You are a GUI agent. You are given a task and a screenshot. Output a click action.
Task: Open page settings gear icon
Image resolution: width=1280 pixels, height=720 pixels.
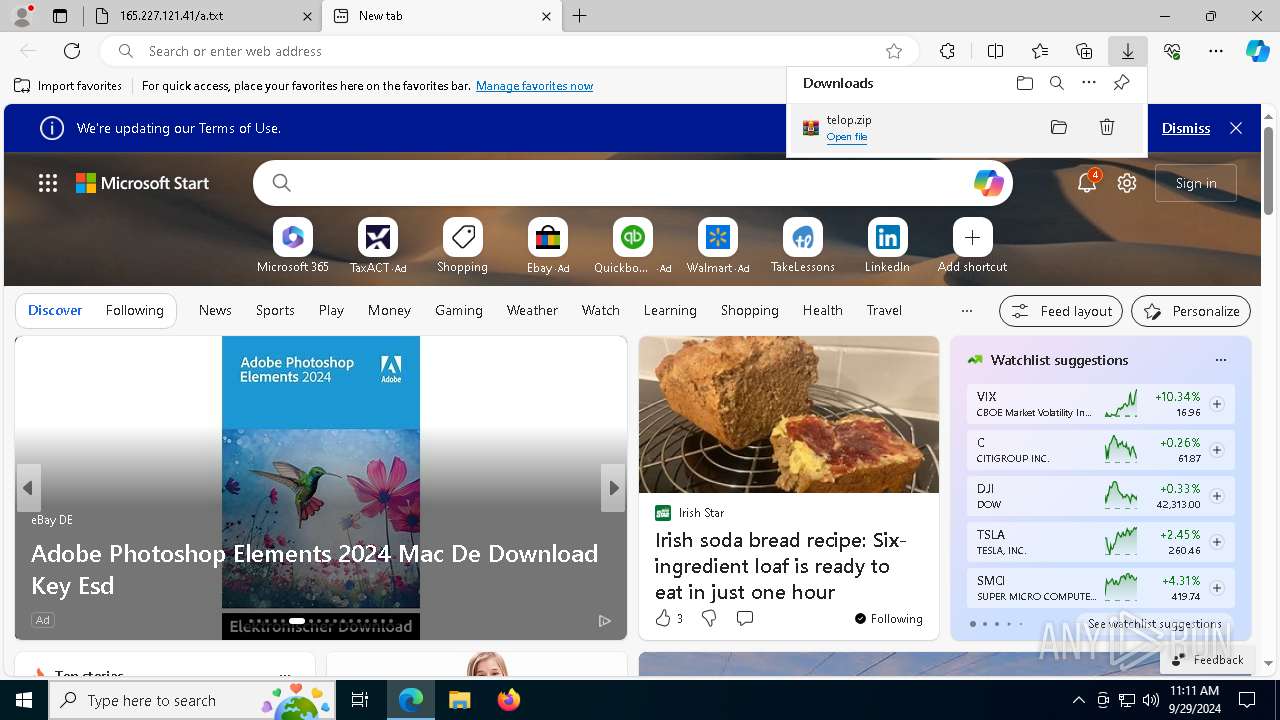click(1127, 183)
